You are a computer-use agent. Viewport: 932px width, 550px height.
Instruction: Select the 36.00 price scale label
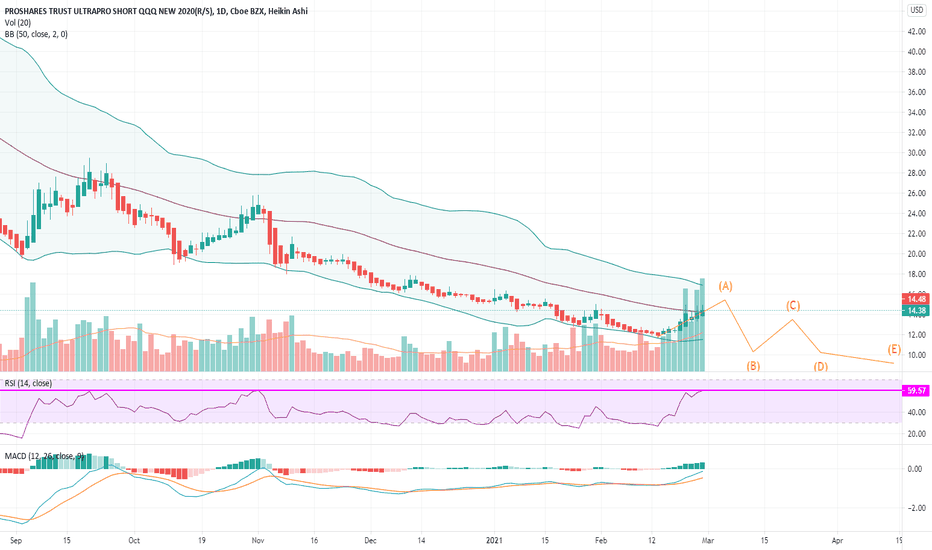pyautogui.click(x=917, y=92)
